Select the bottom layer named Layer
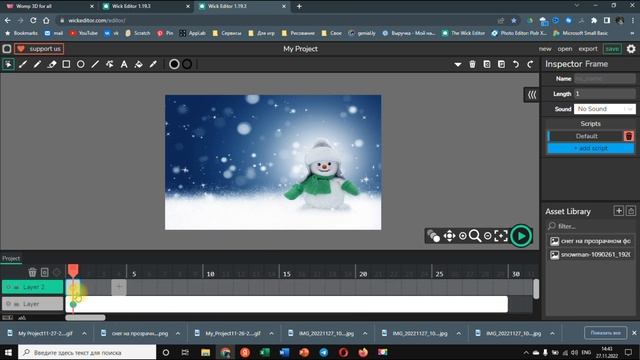Image resolution: width=640 pixels, height=360 pixels. tap(33, 304)
